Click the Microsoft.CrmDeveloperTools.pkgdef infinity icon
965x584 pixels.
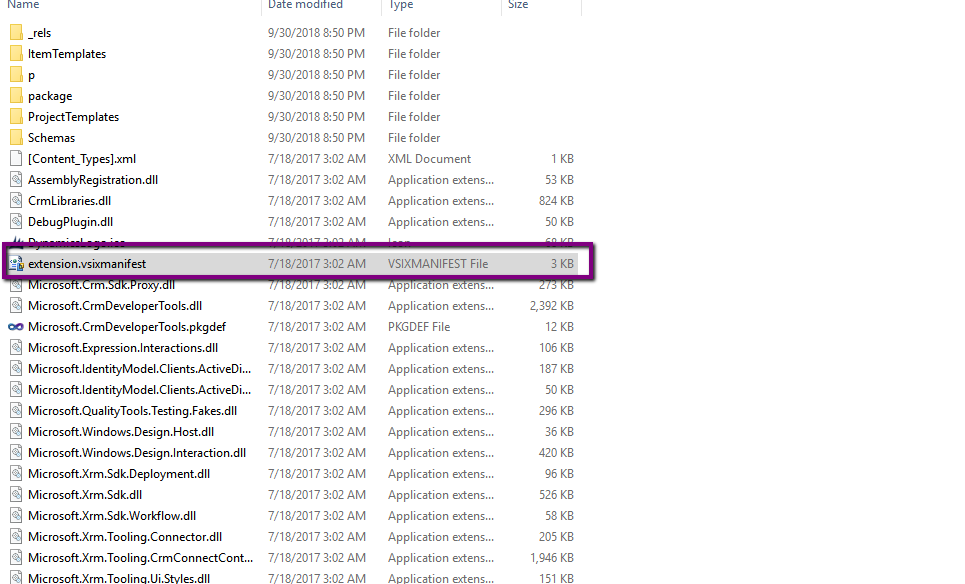[16, 327]
